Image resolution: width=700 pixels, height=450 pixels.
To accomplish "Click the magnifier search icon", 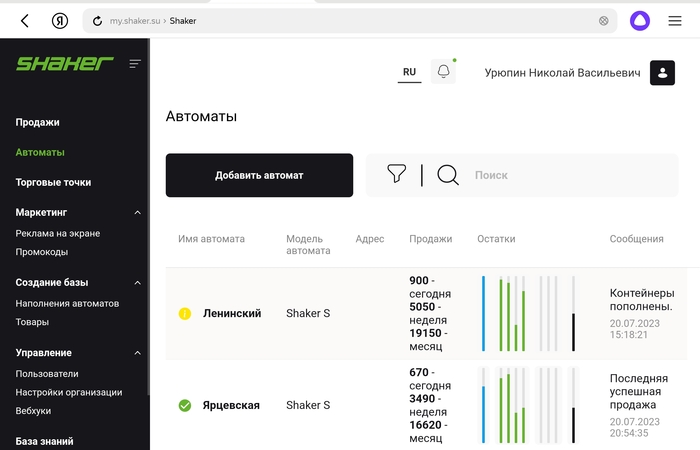I will 448,175.
